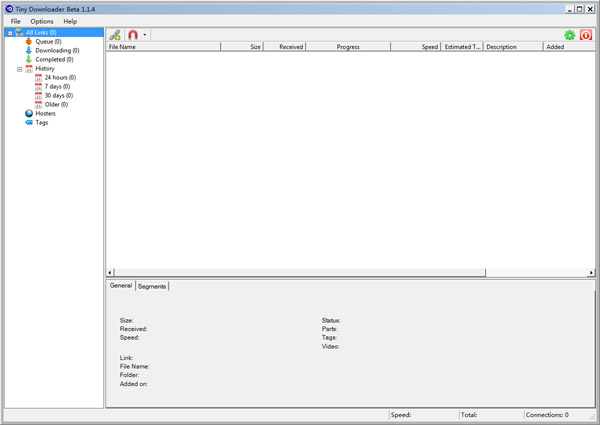Open the Options menu
Screen dimensions: 600x425
click(x=42, y=21)
